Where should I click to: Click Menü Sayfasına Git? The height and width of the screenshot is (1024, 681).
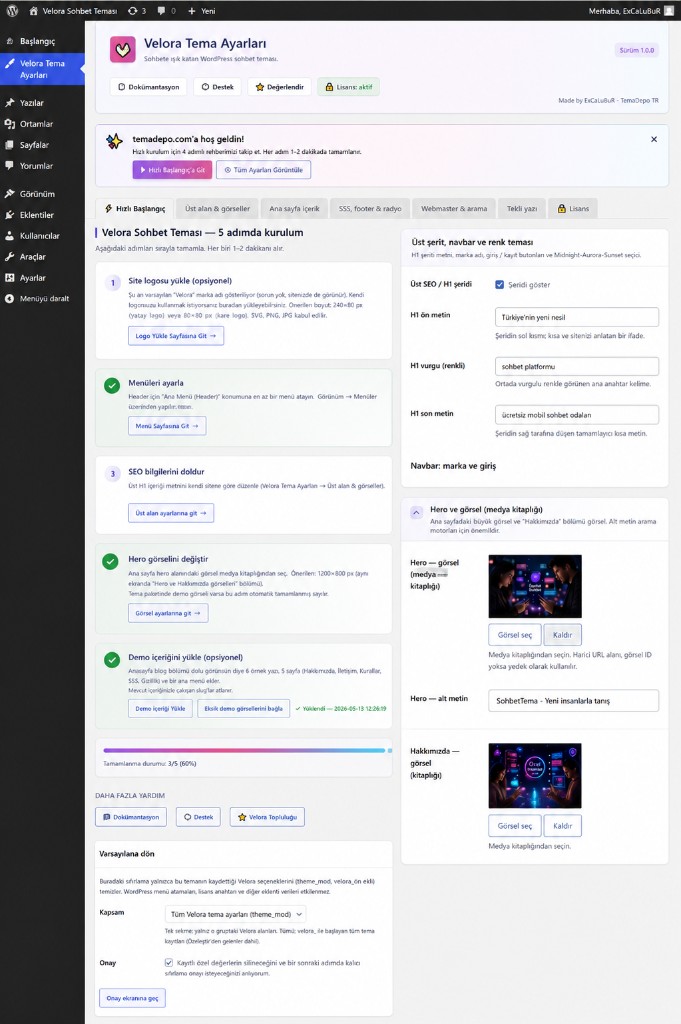167,426
